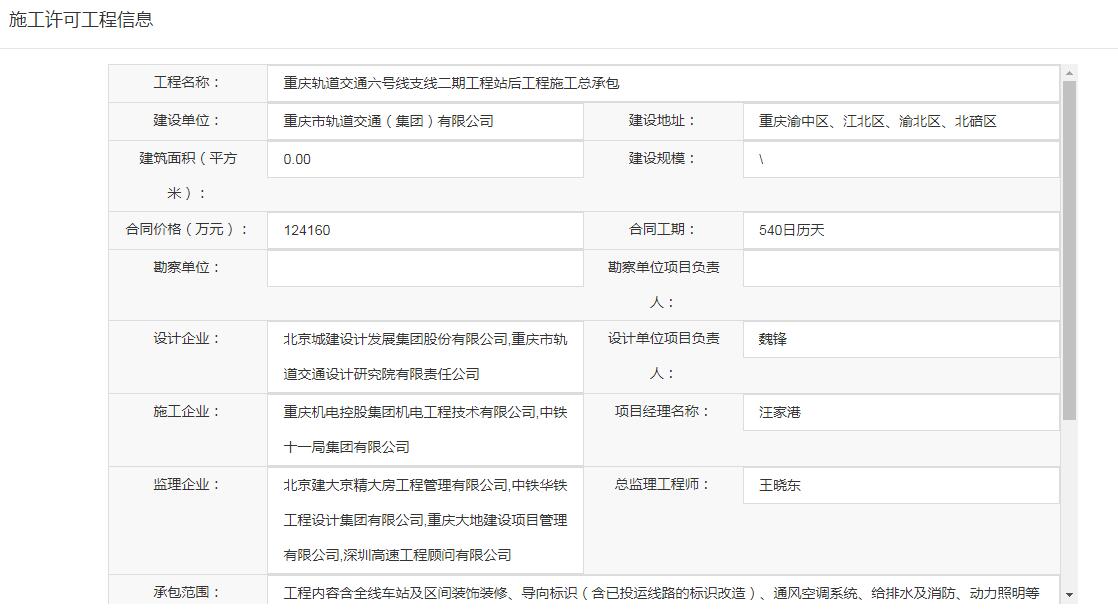Click the 设计企业 label

(187, 339)
